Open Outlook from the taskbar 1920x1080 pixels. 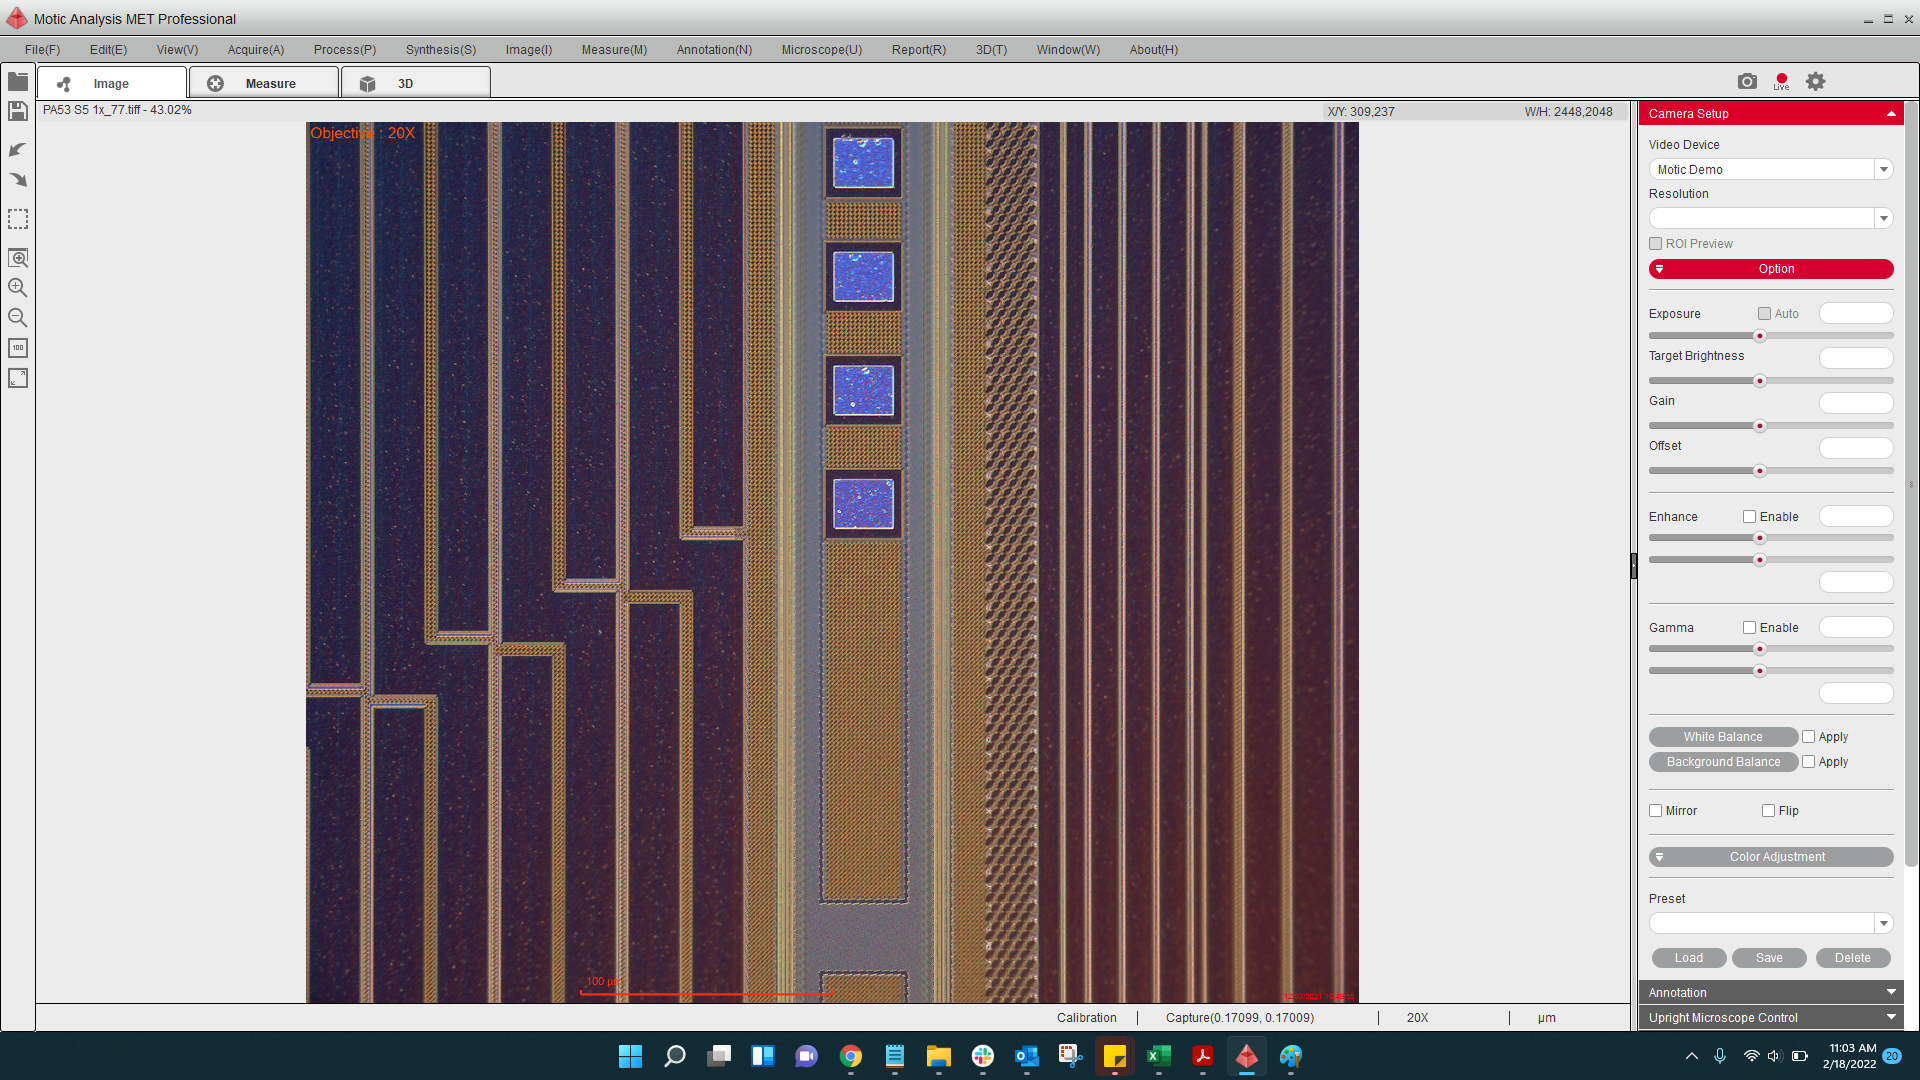[x=1026, y=1056]
